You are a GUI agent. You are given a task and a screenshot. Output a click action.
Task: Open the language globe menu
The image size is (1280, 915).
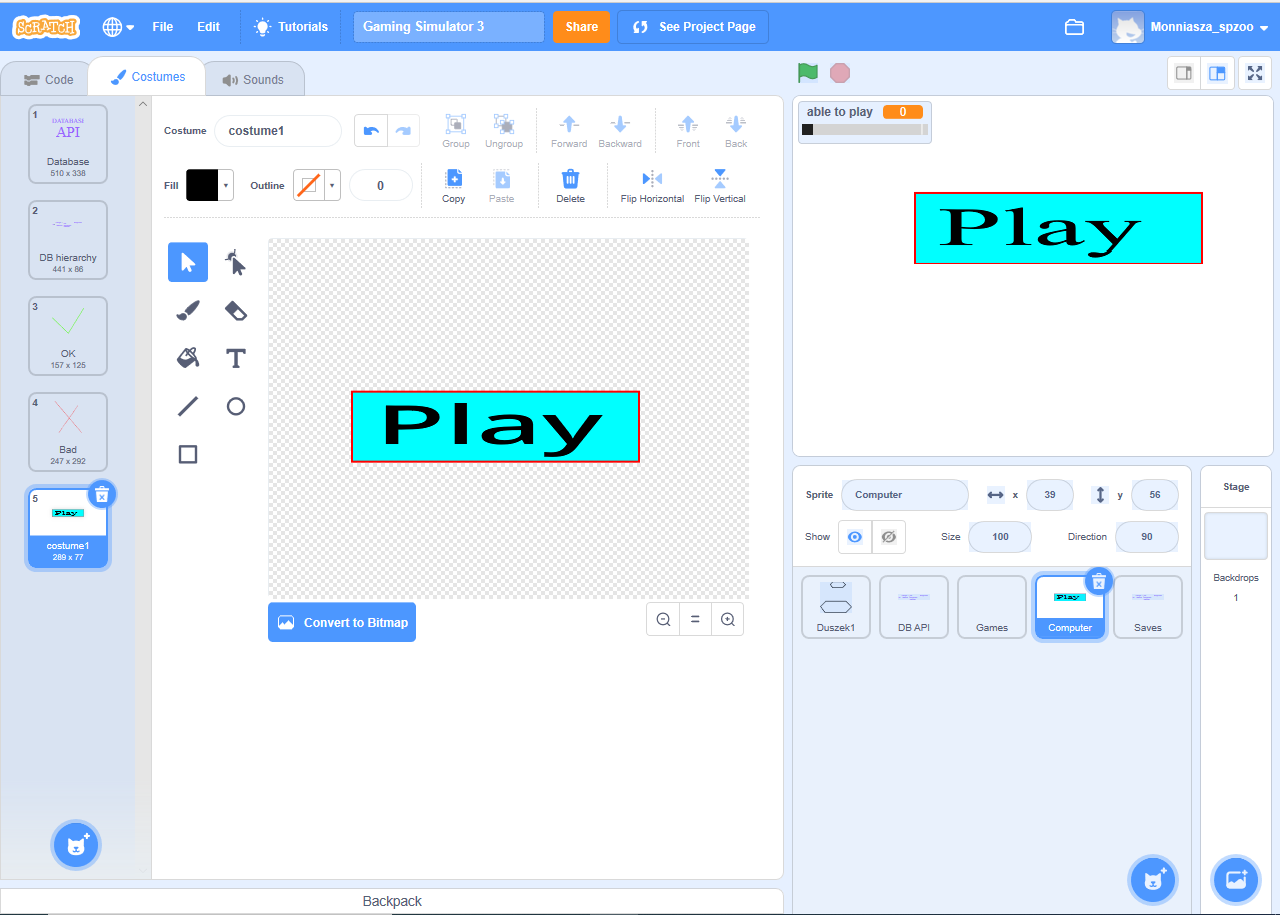(118, 27)
